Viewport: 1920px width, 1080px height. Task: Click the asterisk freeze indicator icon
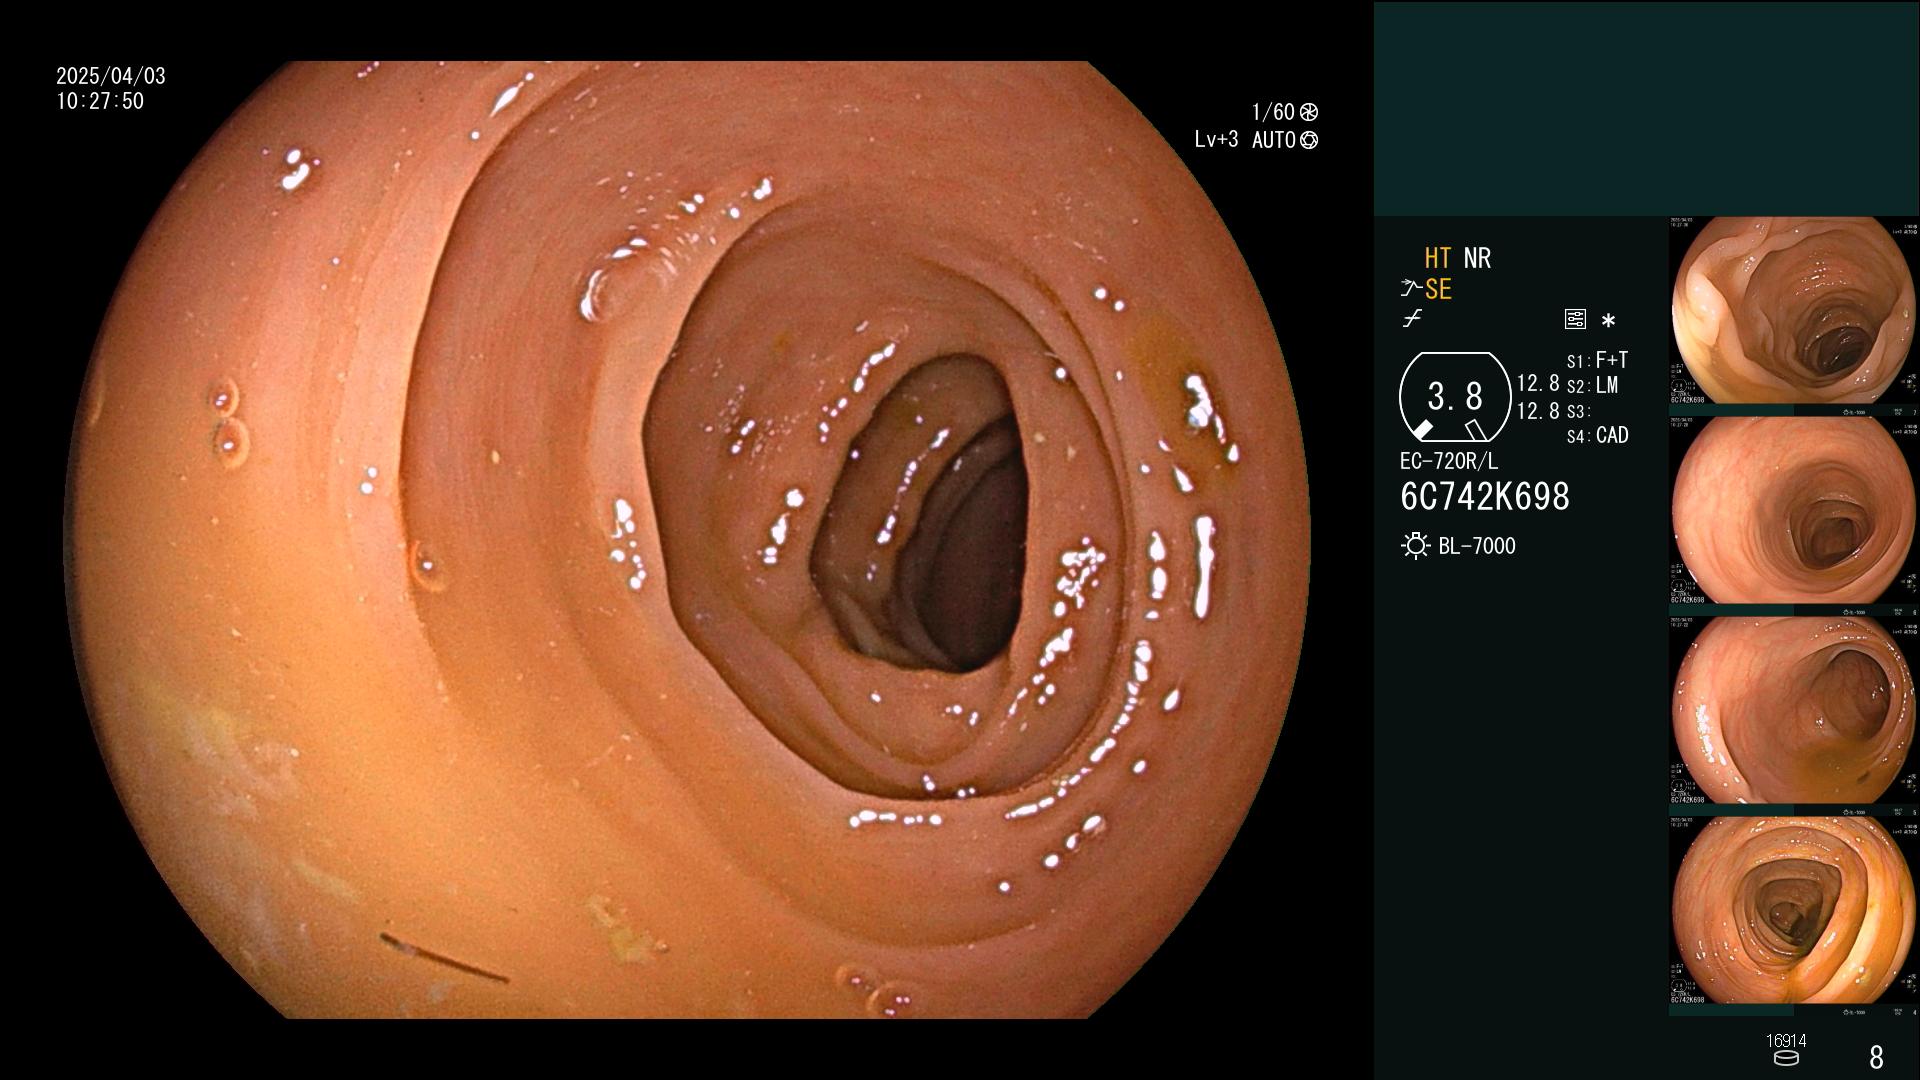[1608, 321]
